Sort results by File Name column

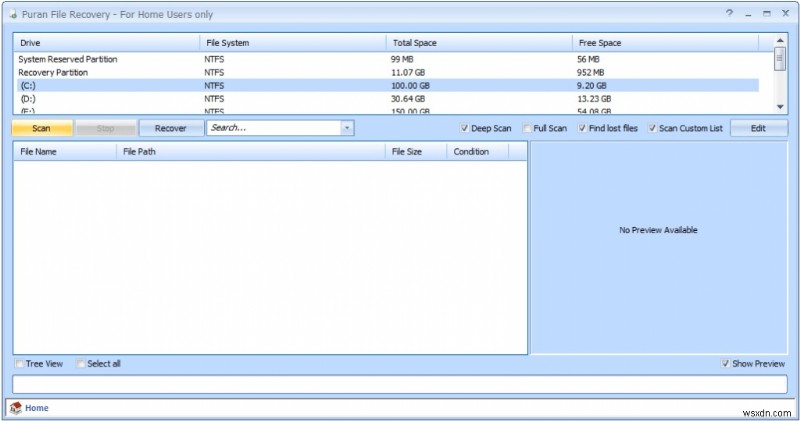(x=65, y=152)
